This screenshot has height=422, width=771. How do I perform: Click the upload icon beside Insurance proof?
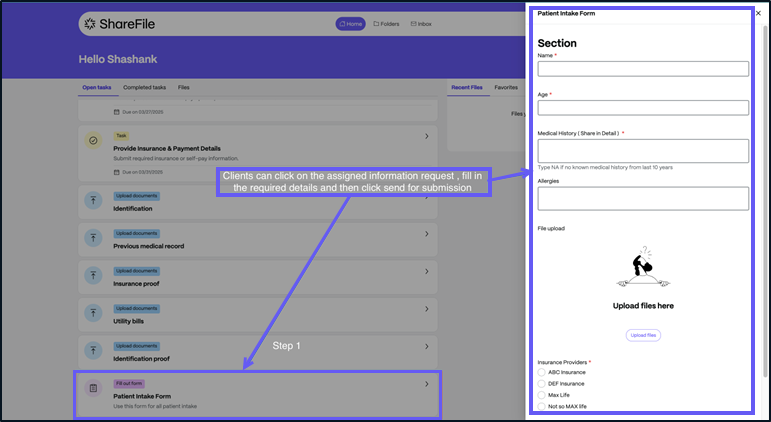tap(93, 275)
